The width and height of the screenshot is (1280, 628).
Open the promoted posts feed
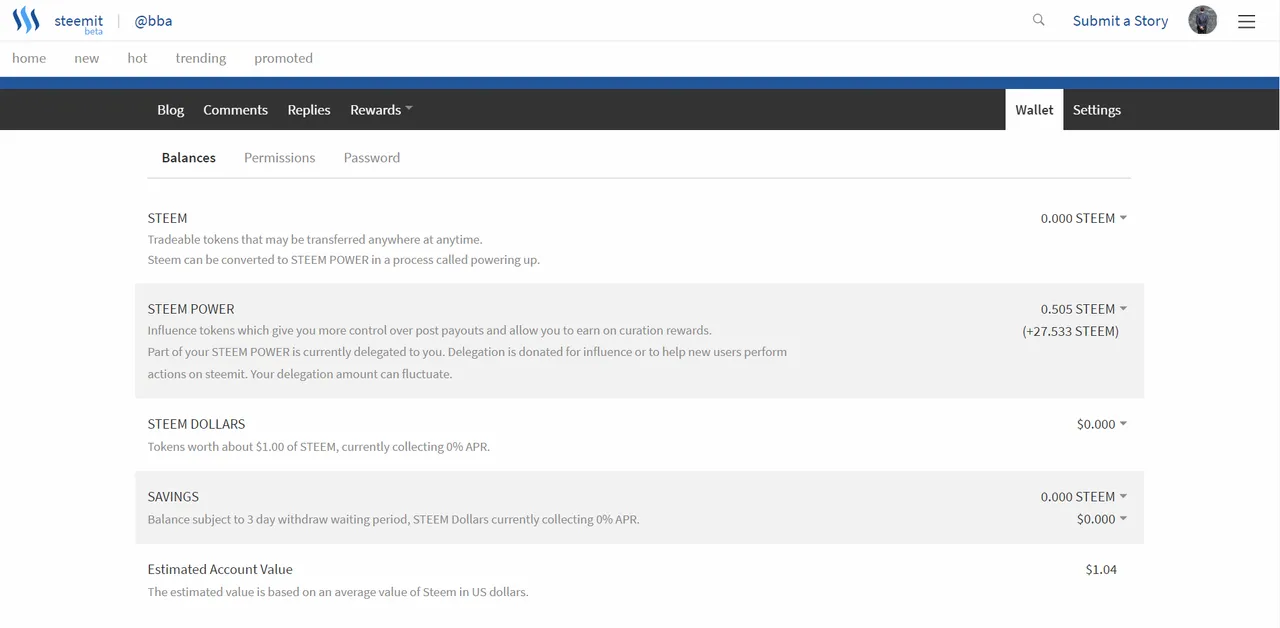[x=283, y=58]
